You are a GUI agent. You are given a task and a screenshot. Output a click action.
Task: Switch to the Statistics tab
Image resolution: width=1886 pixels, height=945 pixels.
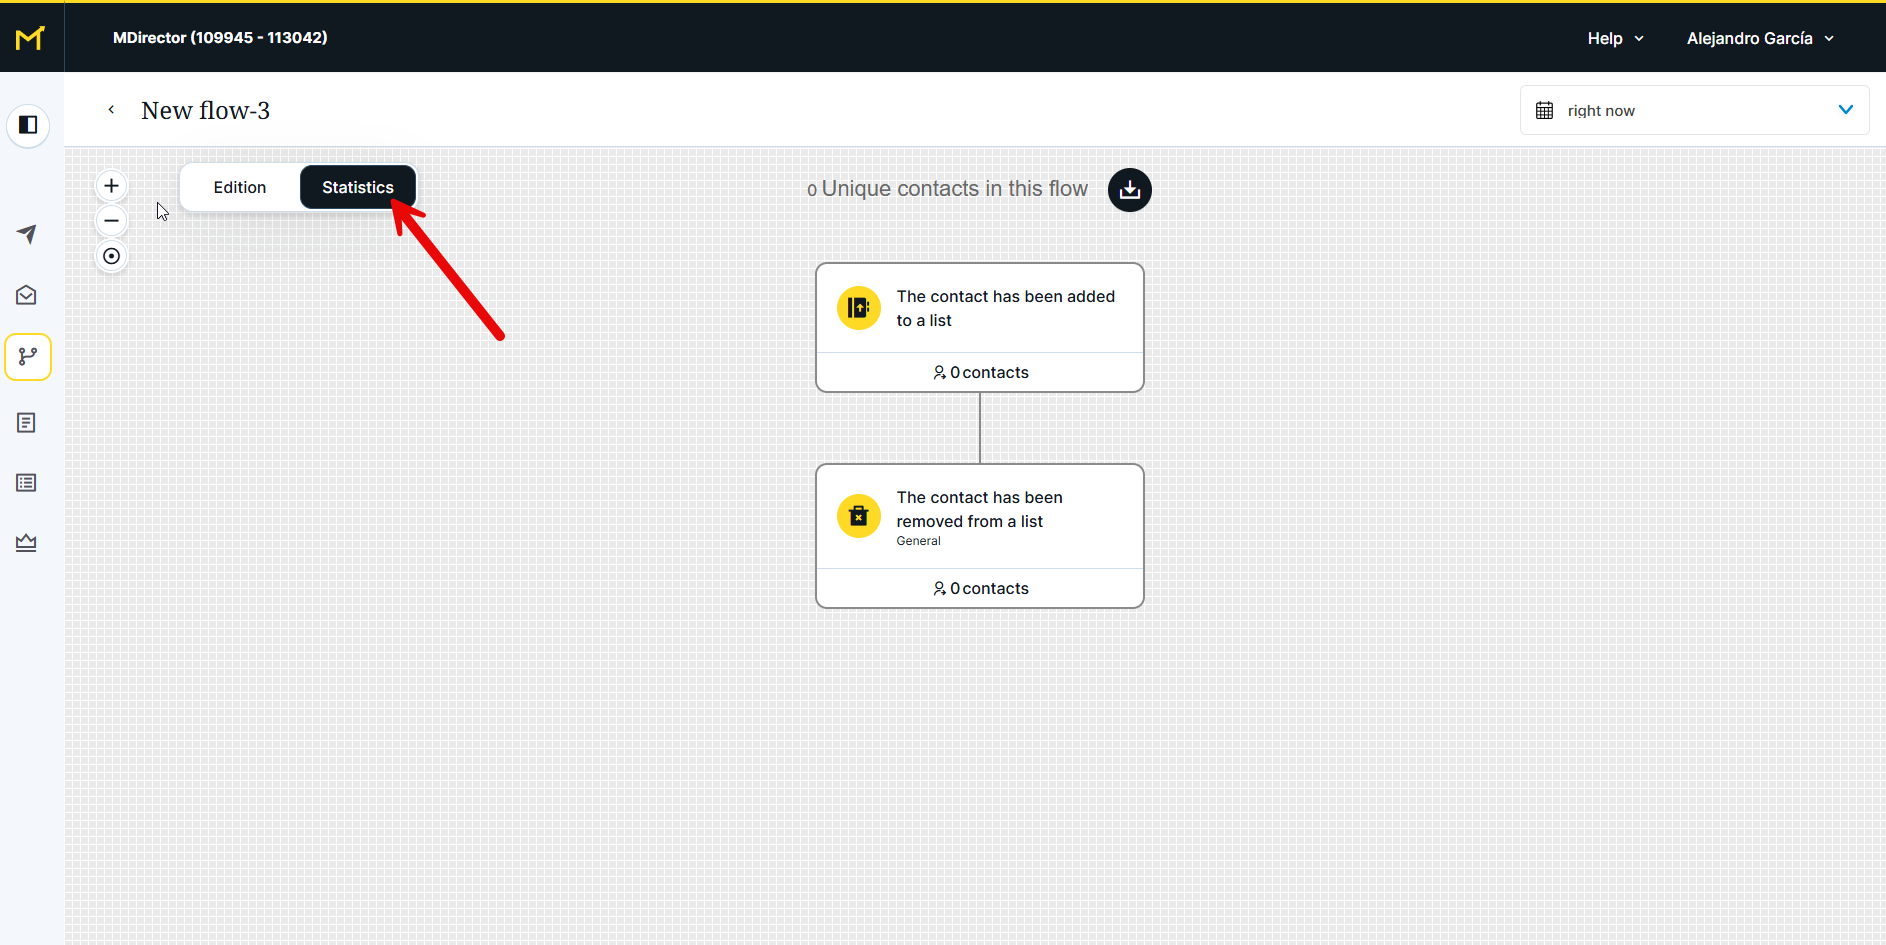tap(357, 188)
